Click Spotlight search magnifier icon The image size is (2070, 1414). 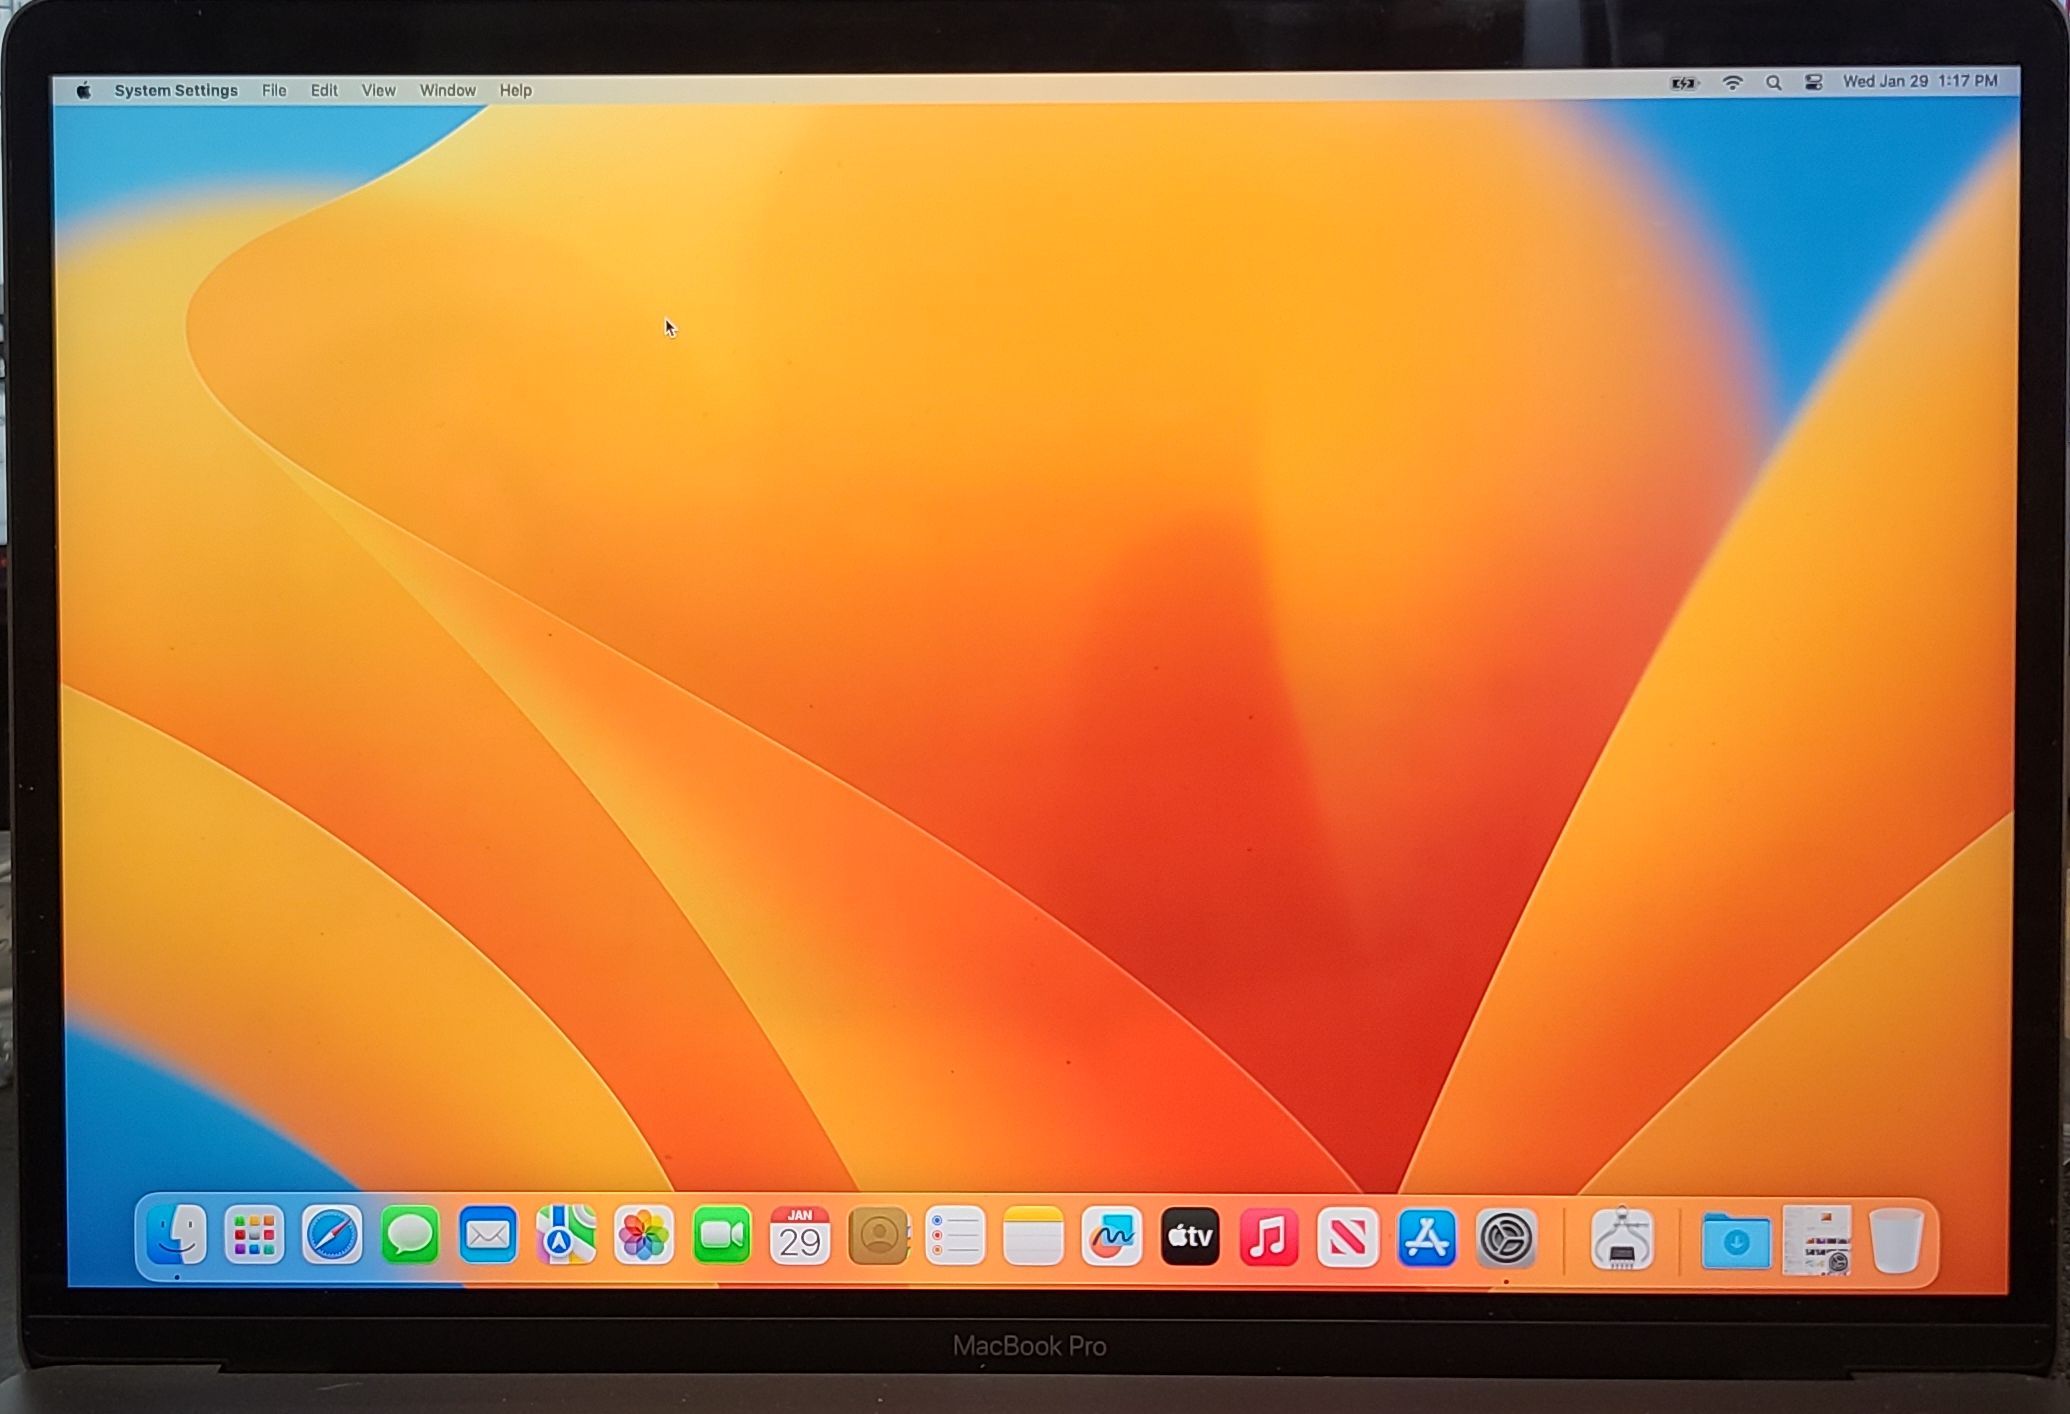[1773, 83]
